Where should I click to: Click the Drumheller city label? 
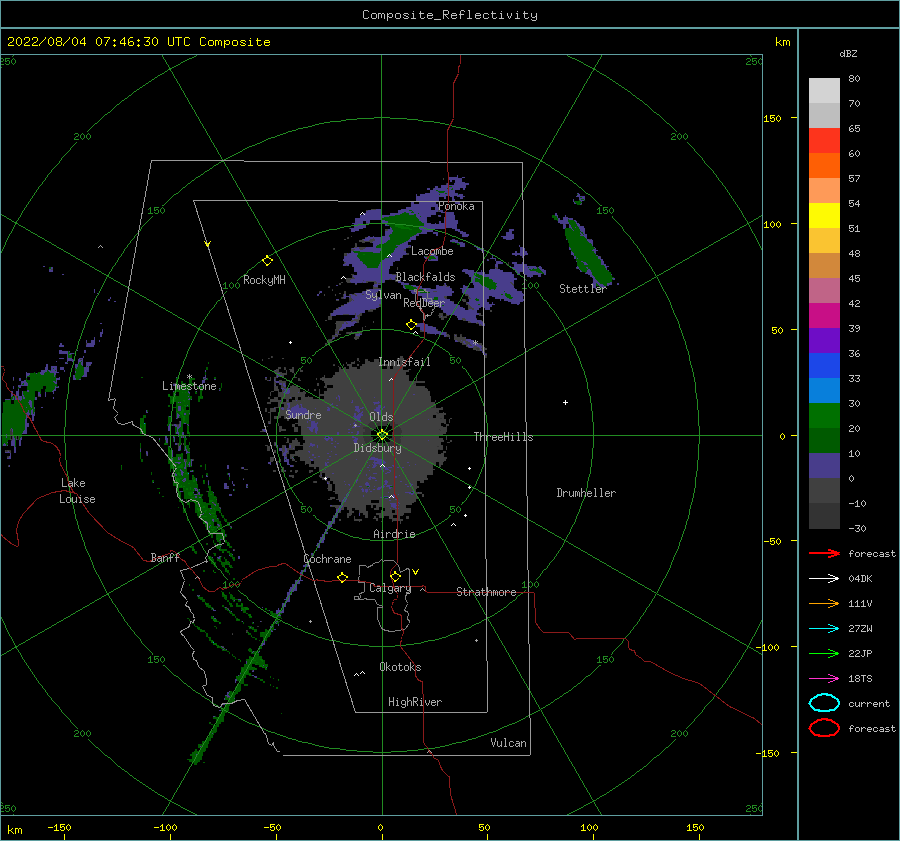586,493
